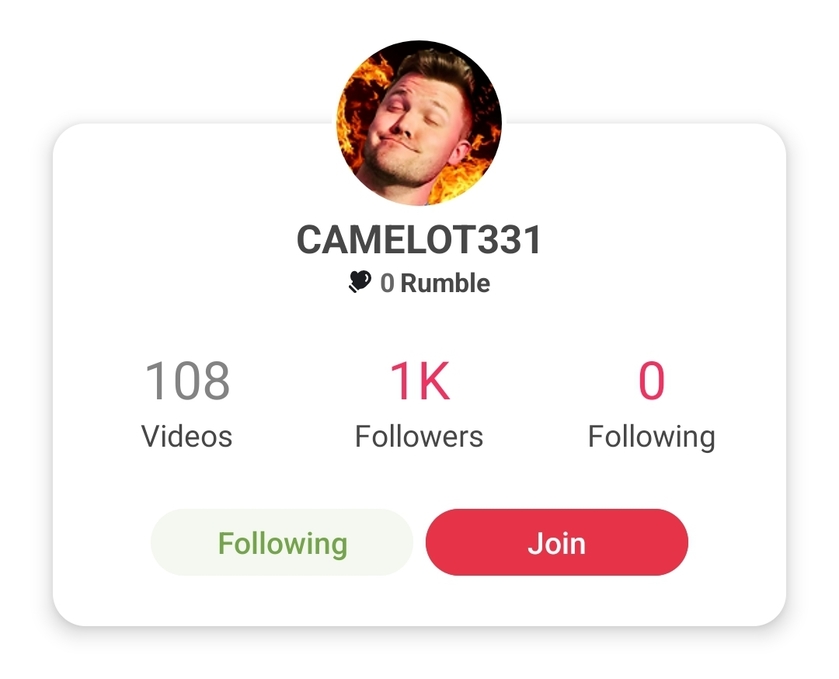Click empty card area below Join button

(419, 601)
